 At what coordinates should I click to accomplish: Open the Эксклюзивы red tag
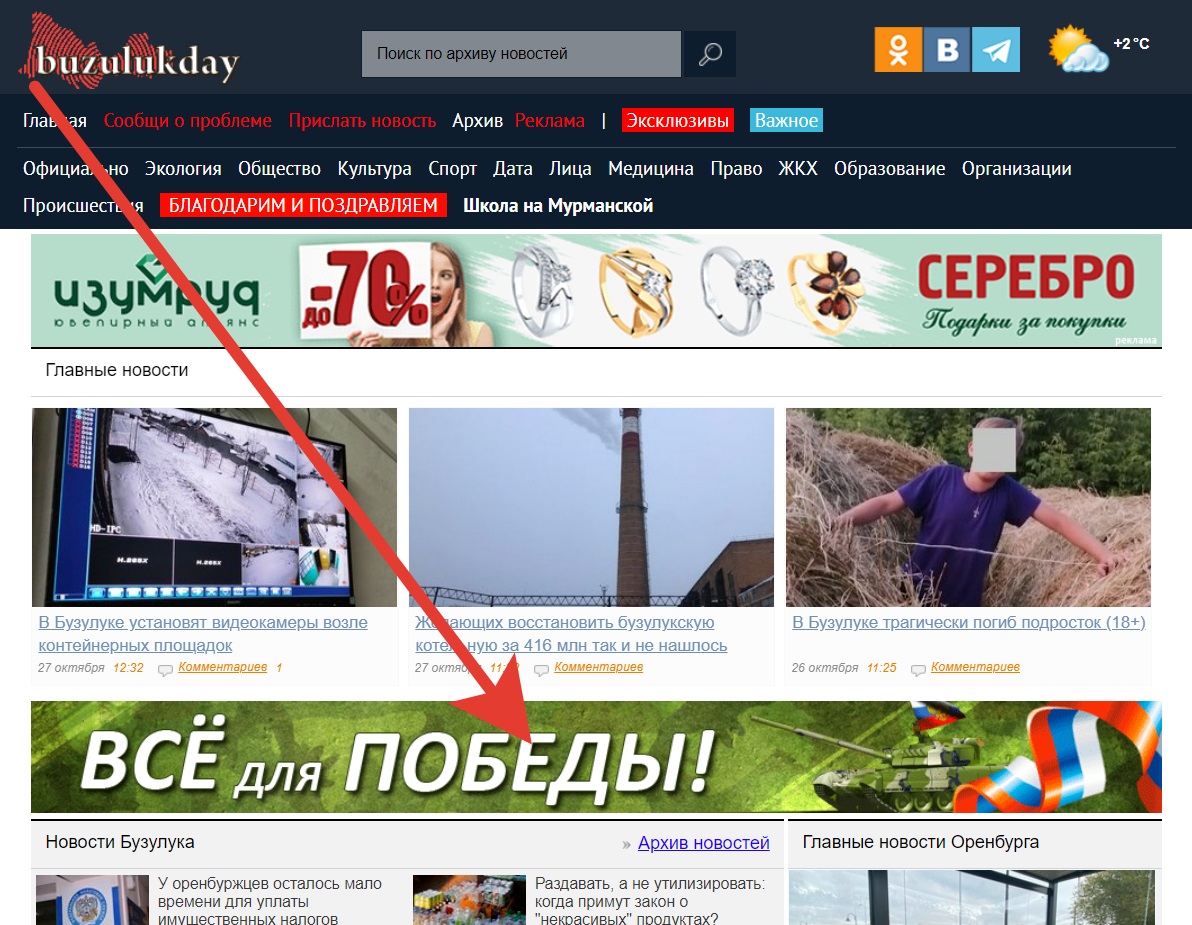coord(677,121)
